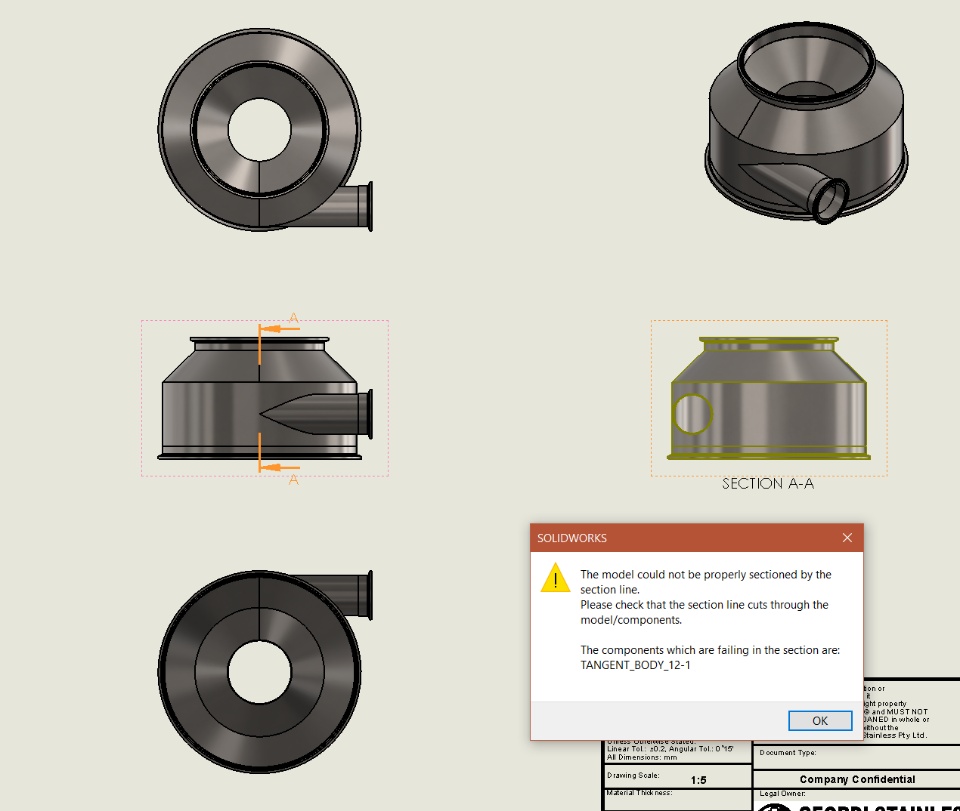Select the lower "A" section letter label
This screenshot has width=960, height=811.
[x=294, y=480]
